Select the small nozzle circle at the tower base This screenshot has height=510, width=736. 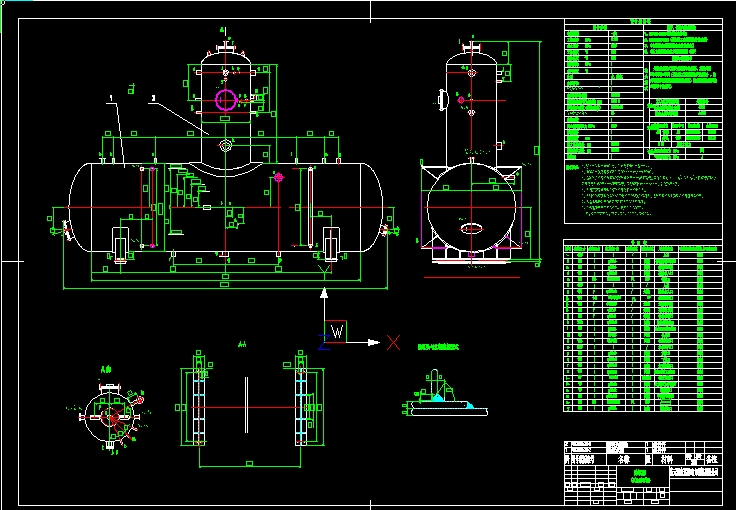(x=226, y=145)
